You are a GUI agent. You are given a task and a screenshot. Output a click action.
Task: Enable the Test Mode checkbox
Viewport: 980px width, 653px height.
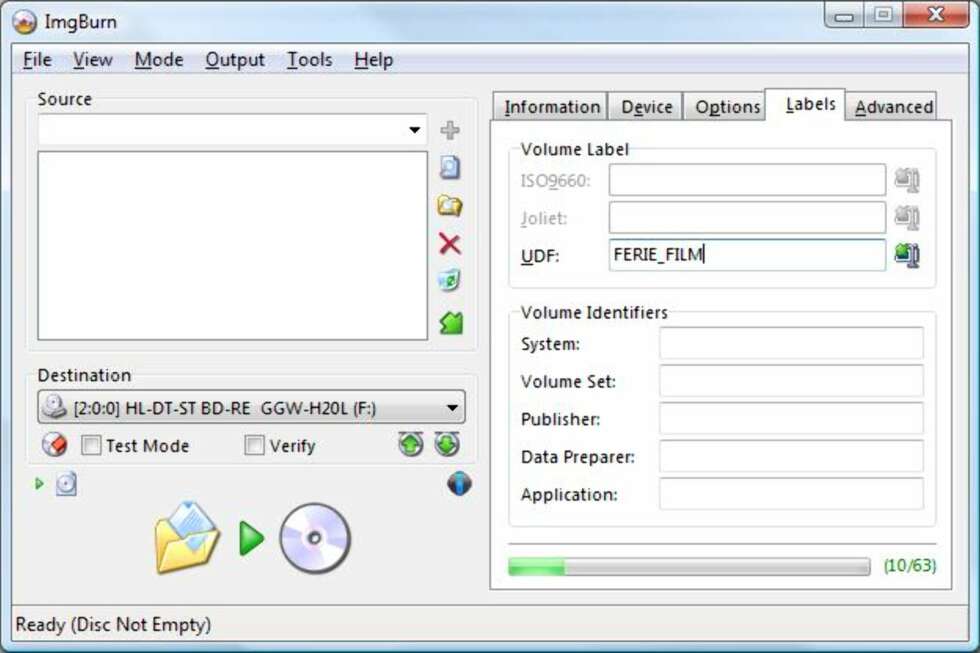tap(91, 446)
